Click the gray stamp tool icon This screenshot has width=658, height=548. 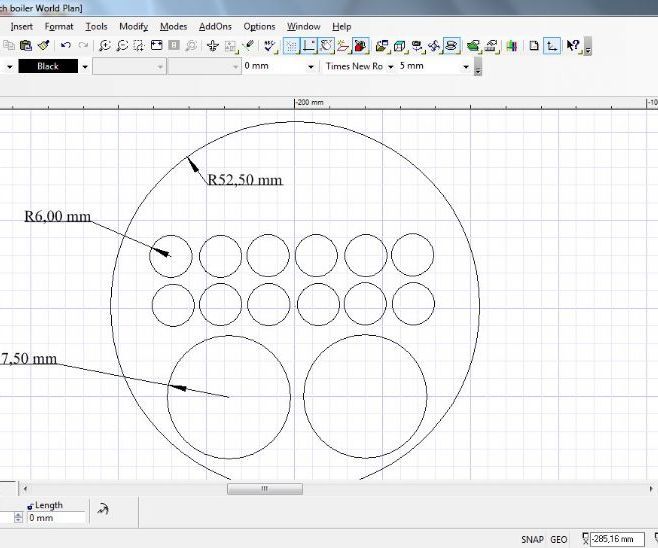coord(491,46)
